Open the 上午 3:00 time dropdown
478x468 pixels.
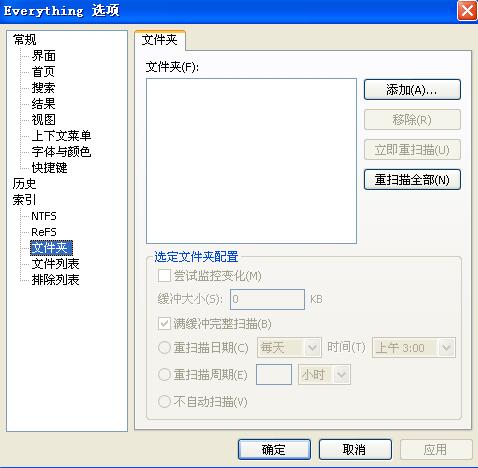[414, 348]
